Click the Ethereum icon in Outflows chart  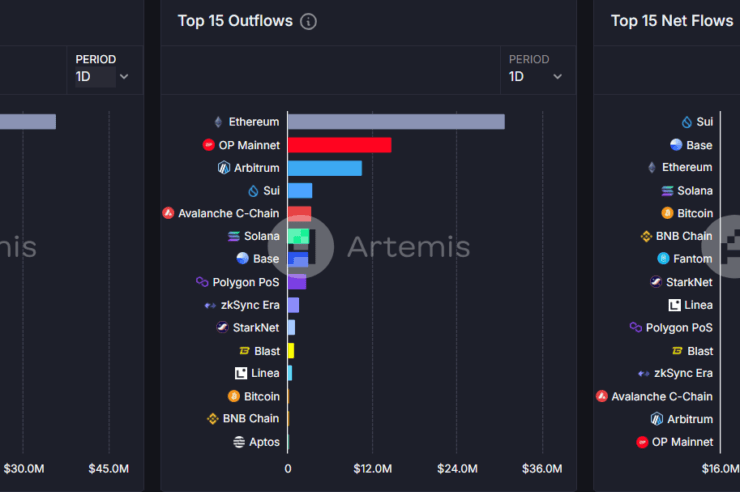point(218,122)
